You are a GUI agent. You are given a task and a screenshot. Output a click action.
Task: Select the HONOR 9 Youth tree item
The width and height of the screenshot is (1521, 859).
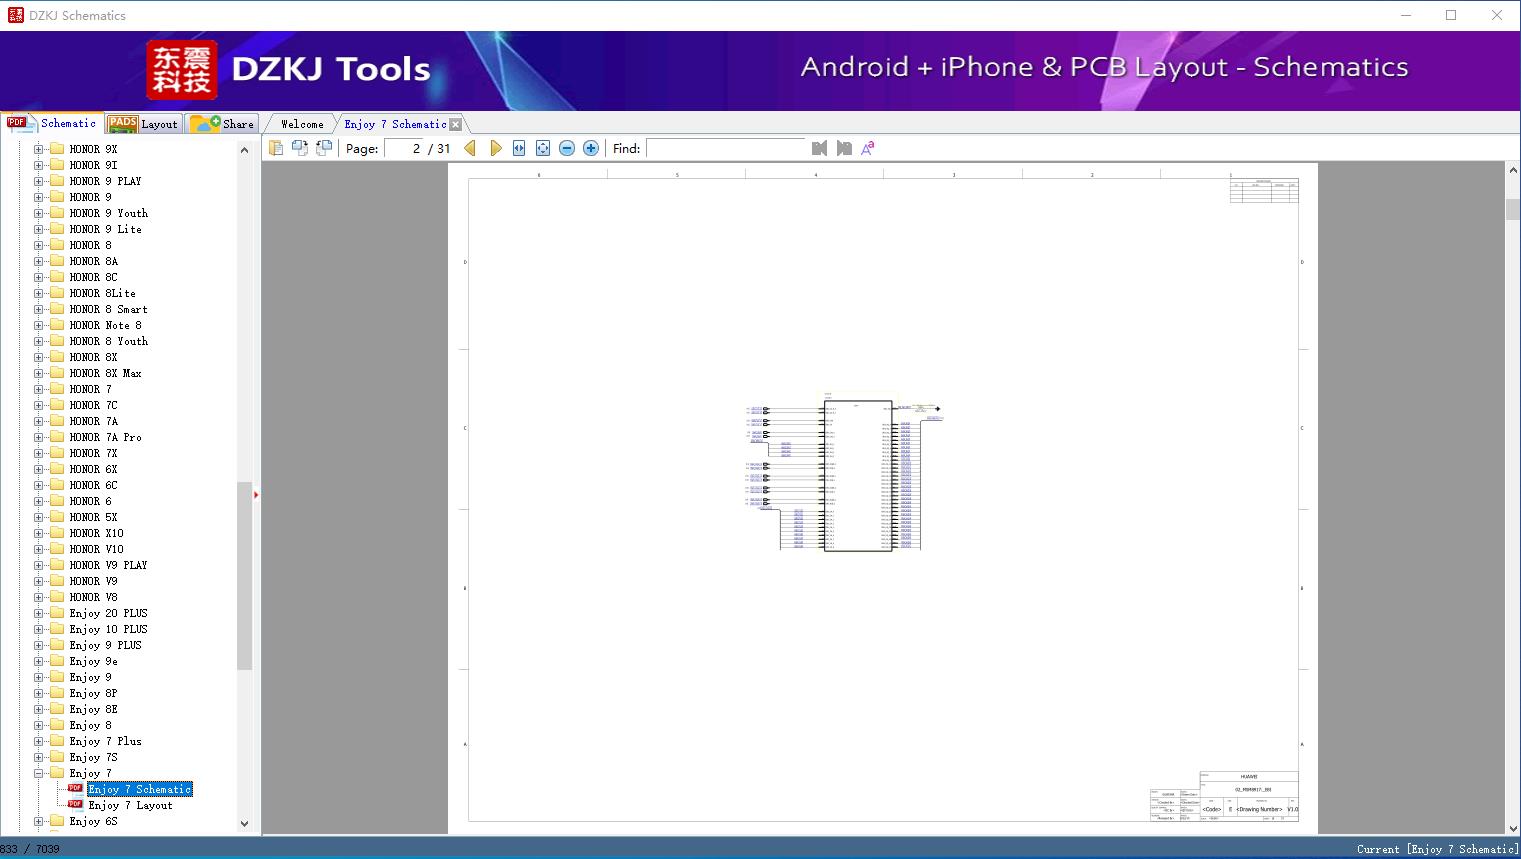click(109, 213)
